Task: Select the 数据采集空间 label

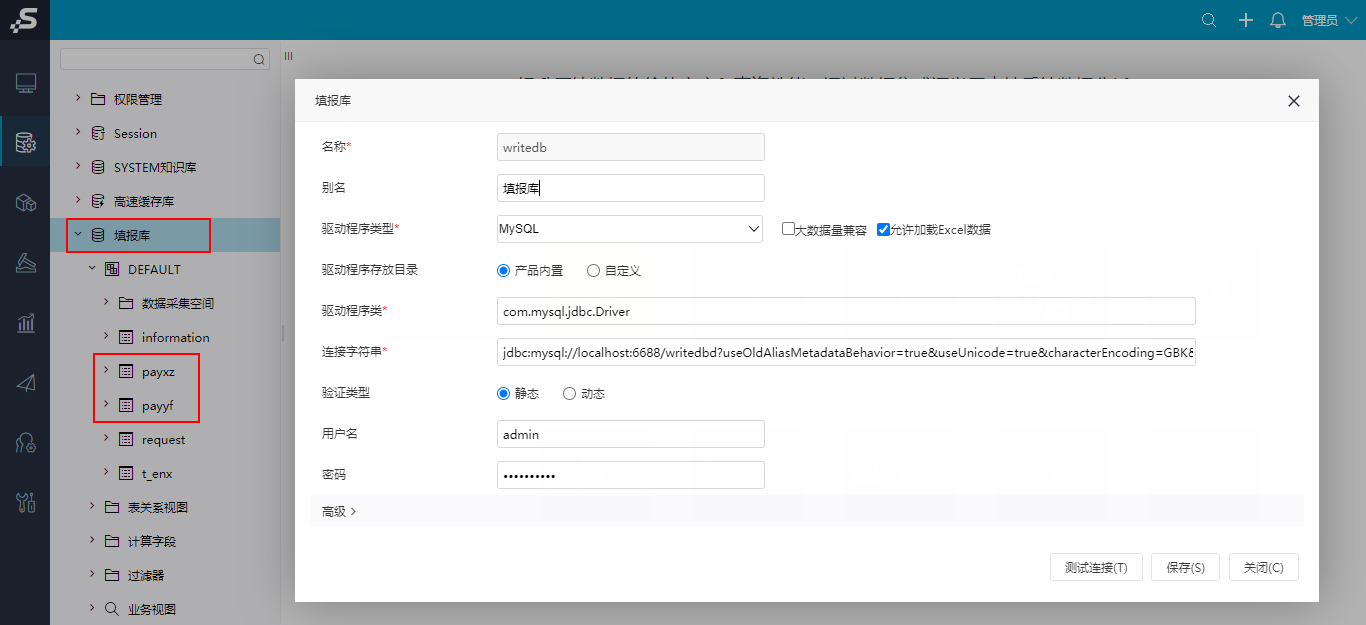Action: pyautogui.click(x=178, y=303)
